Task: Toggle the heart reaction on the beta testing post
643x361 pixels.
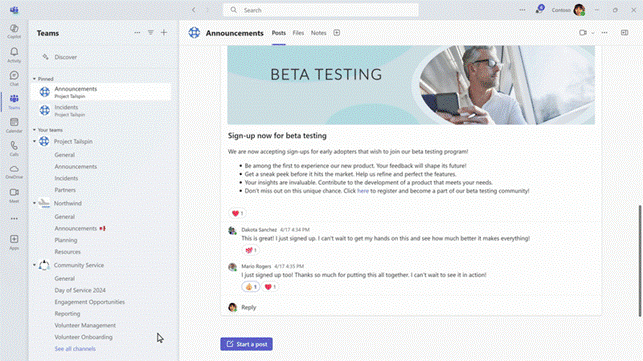Action: pos(237,213)
